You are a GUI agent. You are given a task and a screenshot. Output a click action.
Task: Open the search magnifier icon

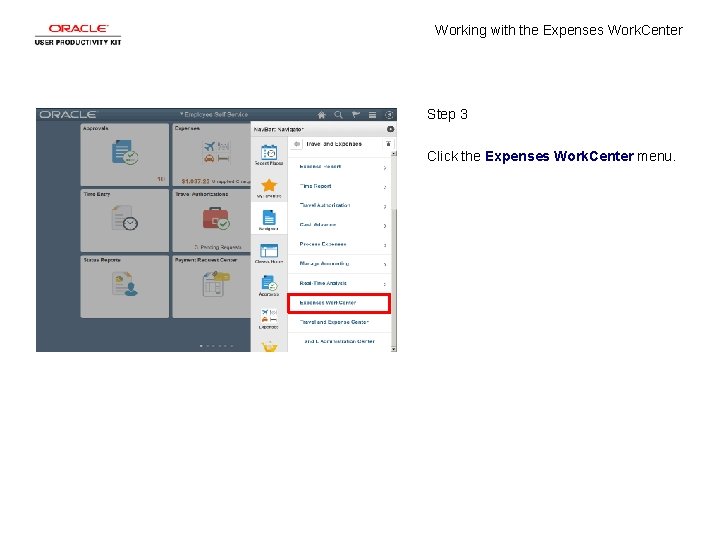click(x=338, y=114)
